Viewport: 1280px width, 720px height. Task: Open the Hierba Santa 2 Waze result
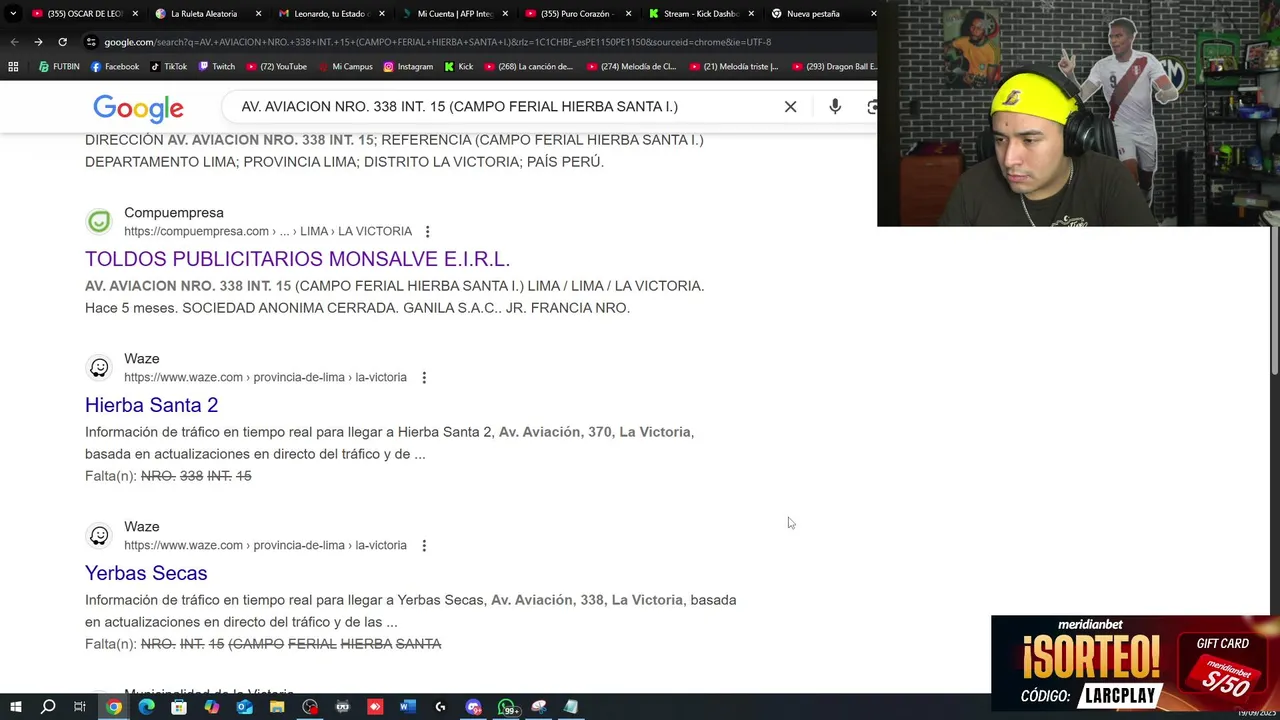point(151,405)
